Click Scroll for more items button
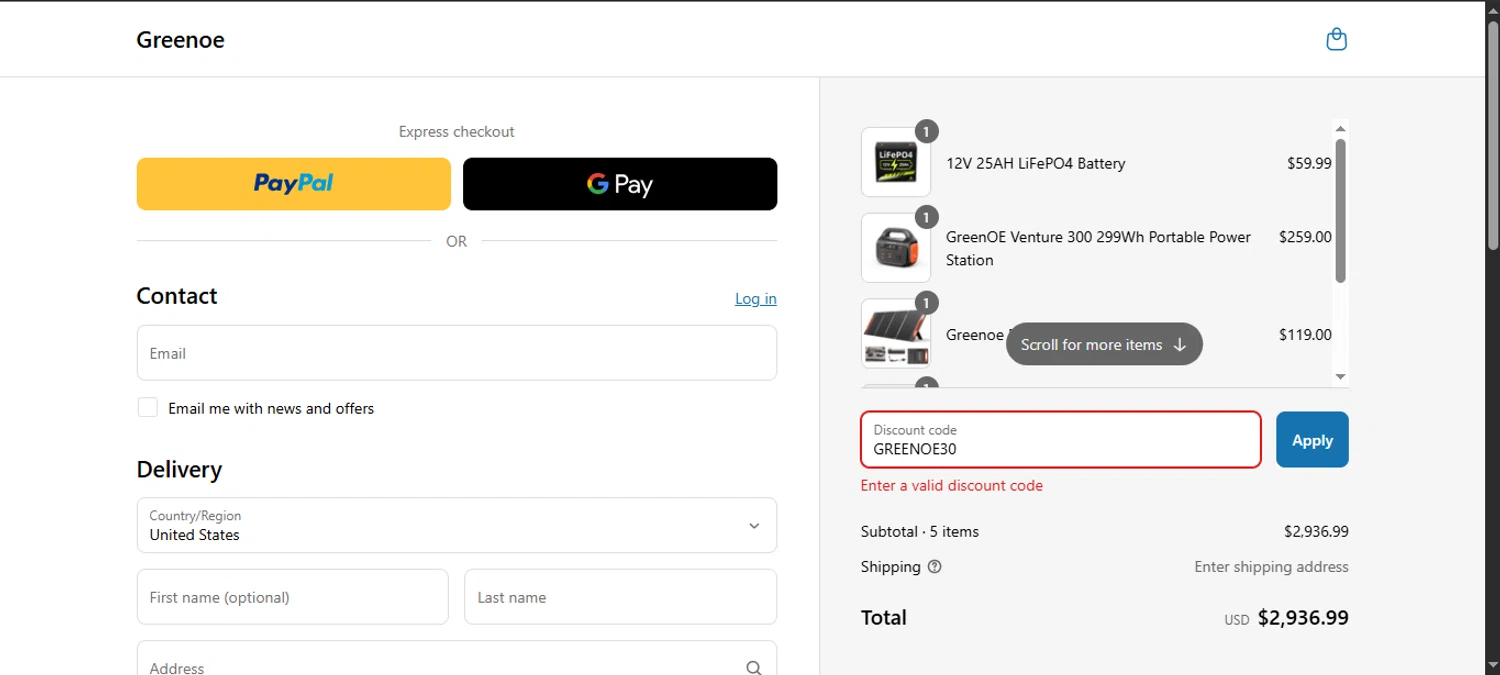The height and width of the screenshot is (675, 1500). point(1104,344)
